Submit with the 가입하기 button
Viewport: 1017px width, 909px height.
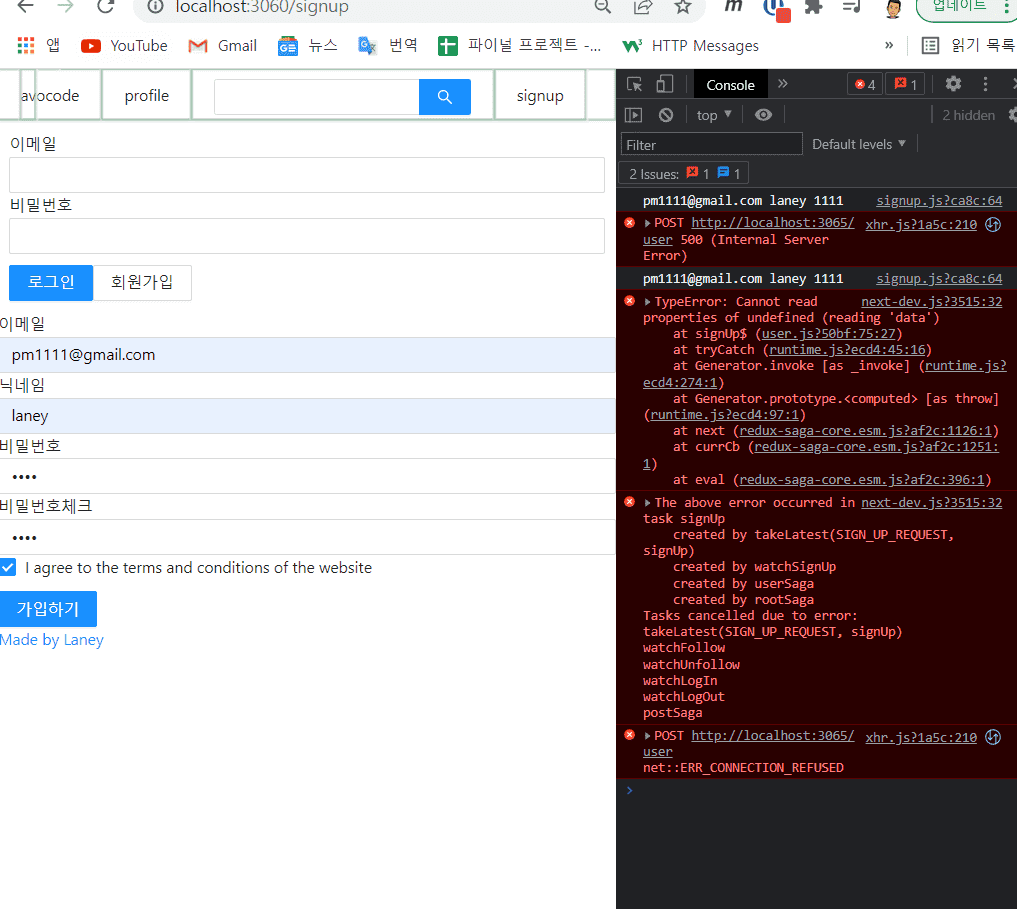(48, 609)
